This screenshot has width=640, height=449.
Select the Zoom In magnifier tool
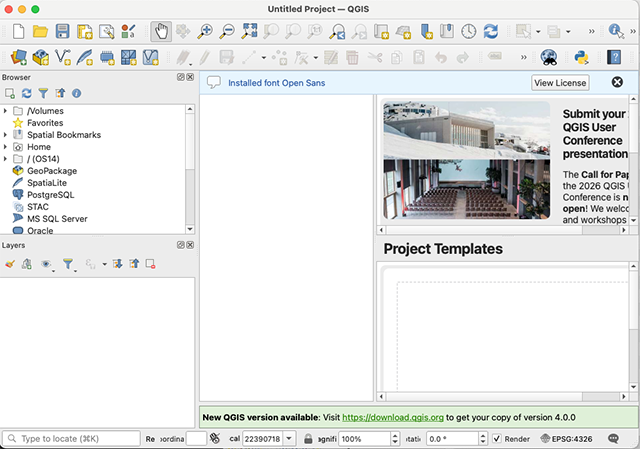205,31
